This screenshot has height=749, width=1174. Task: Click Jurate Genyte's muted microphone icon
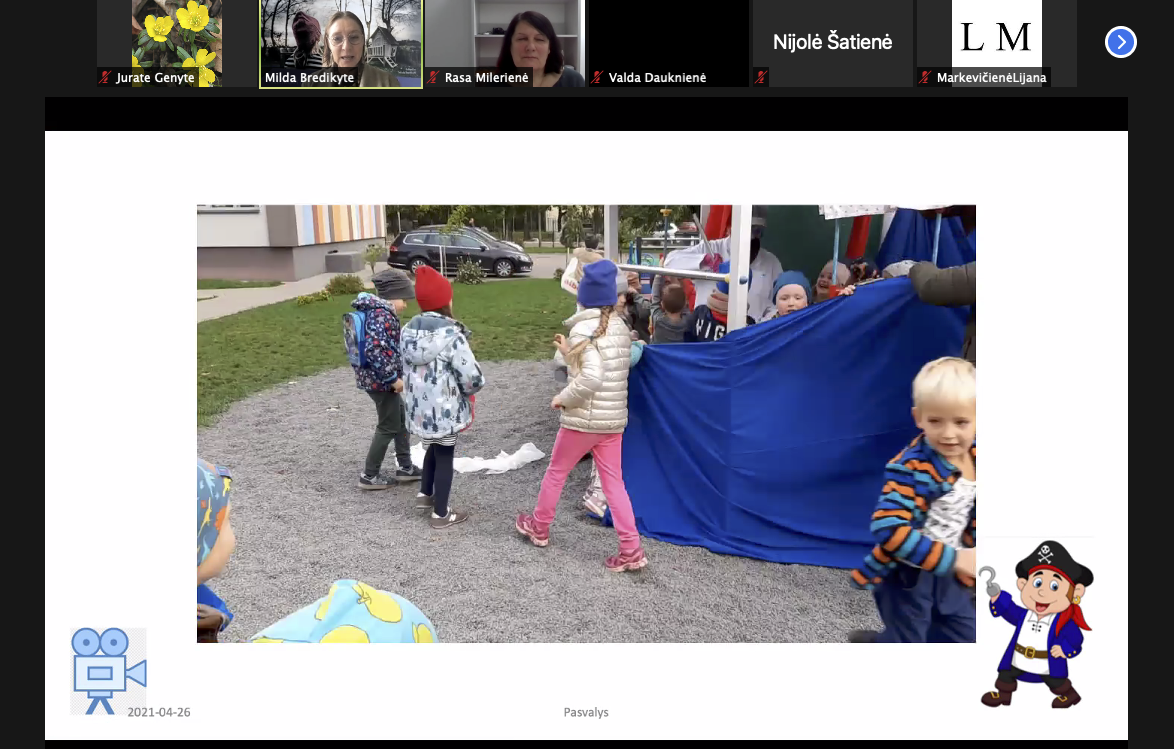point(106,77)
